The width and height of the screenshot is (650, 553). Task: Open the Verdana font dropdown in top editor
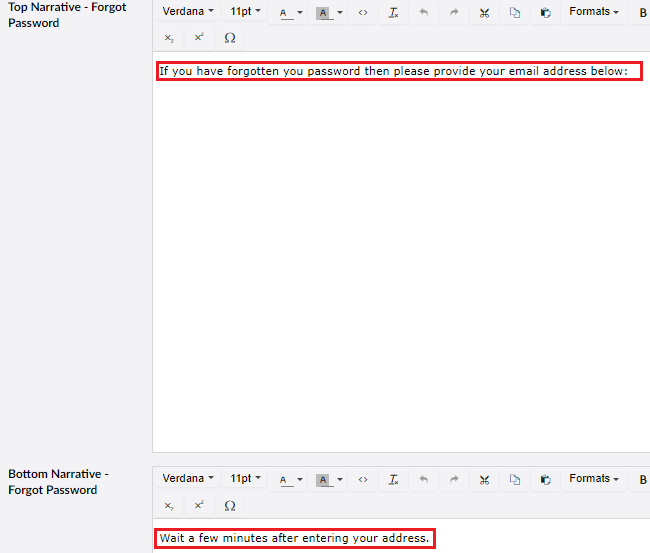[188, 12]
